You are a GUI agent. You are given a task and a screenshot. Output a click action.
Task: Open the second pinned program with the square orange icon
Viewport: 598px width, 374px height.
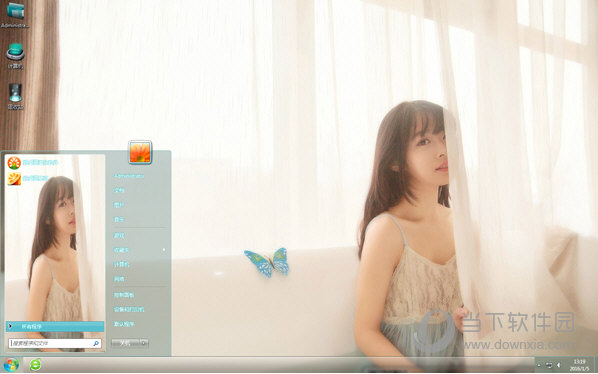(x=29, y=178)
